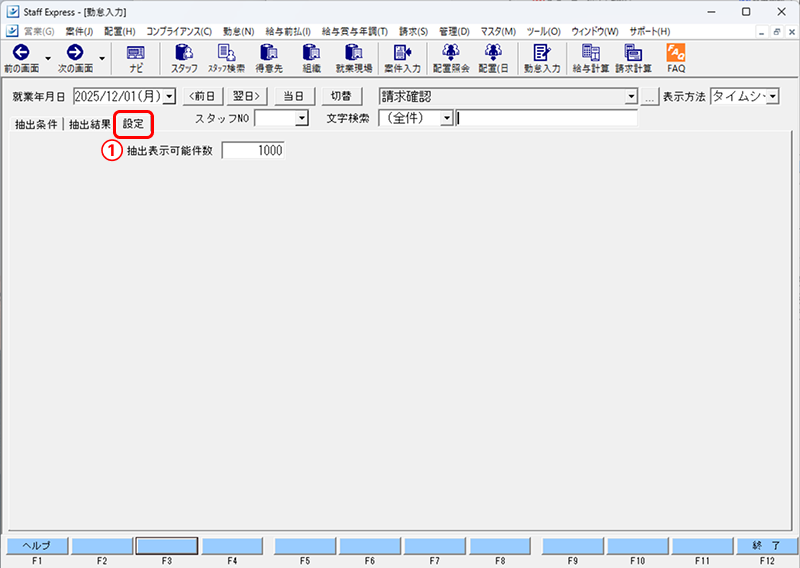Go forward with 次の画面 icon
Viewport: 800px width, 568px height.
[x=76, y=58]
